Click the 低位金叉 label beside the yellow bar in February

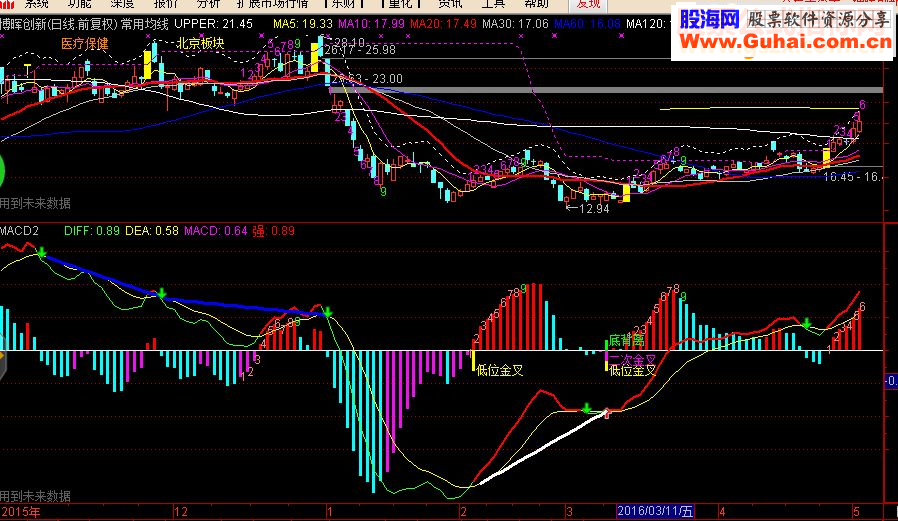[500, 370]
